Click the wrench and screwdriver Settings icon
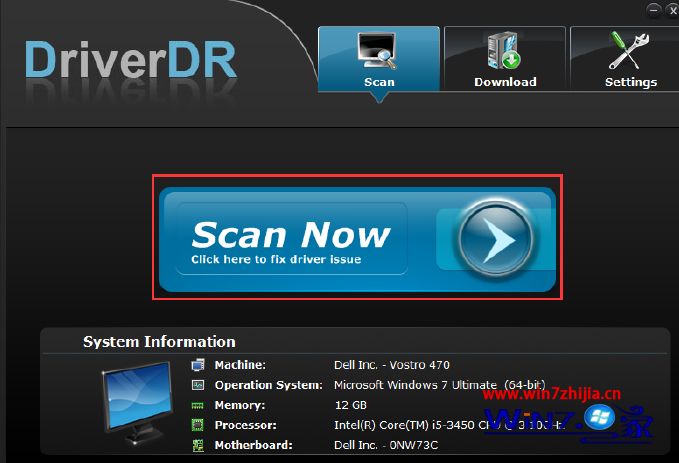The image size is (679, 463). [629, 50]
